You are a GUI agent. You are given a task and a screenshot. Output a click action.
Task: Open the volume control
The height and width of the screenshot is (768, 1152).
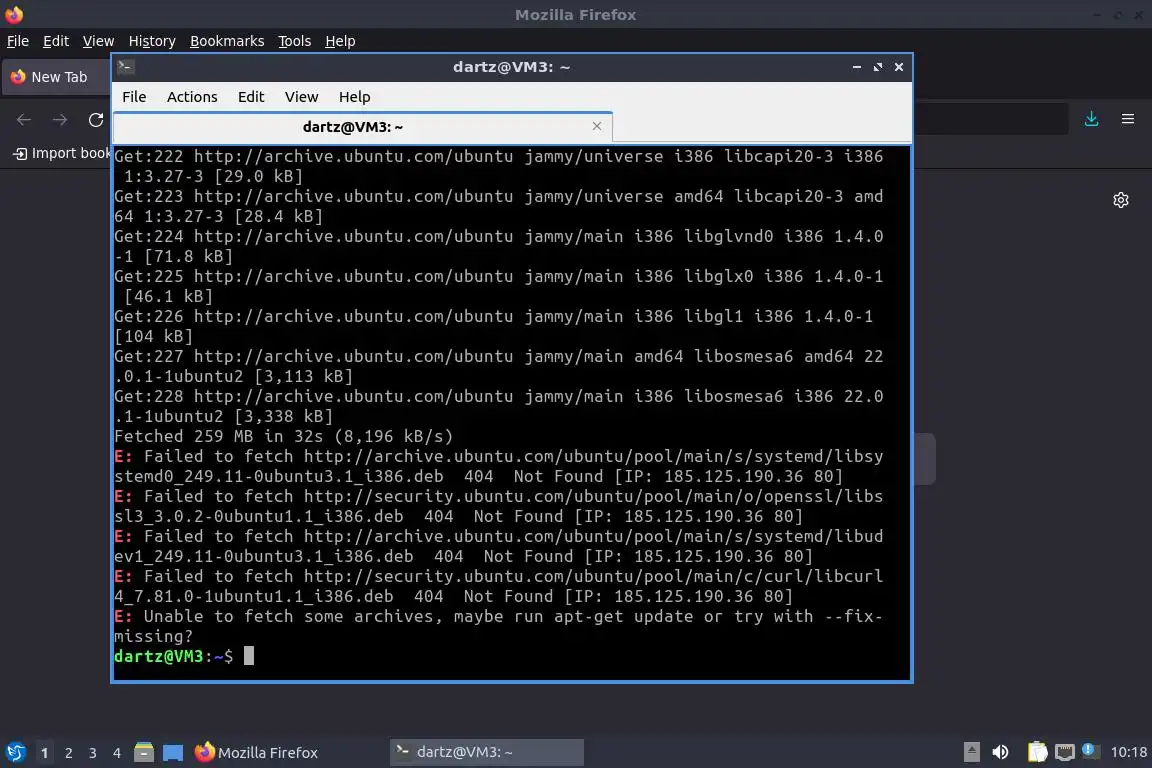coord(1000,752)
